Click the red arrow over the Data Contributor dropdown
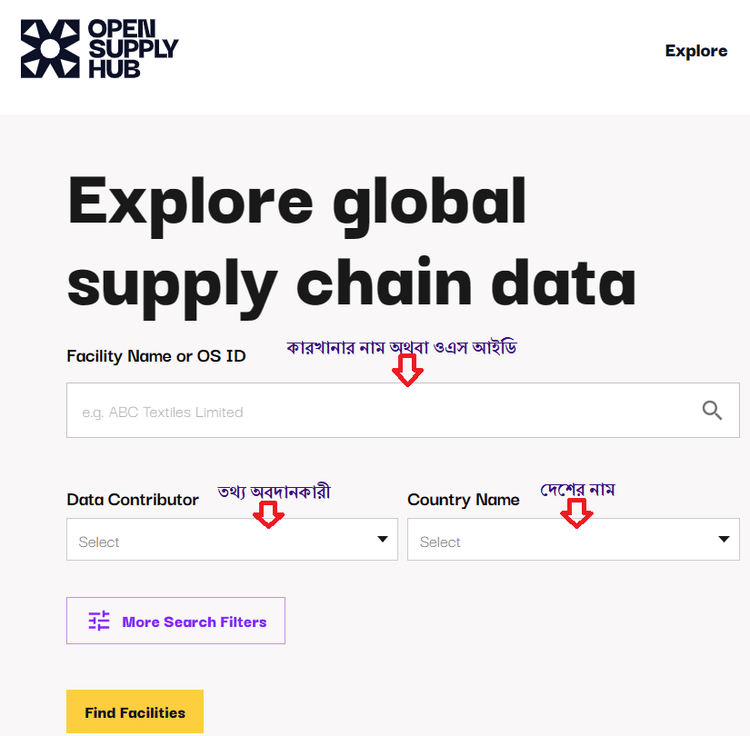Screen dimensions: 750x736 click(269, 514)
